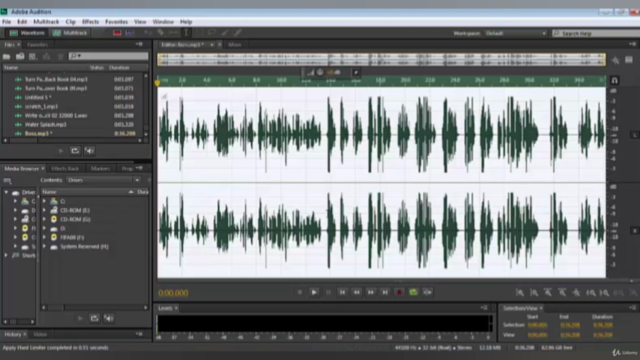Toggle spectral pitch display icon
The width and height of the screenshot is (640, 360).
pyautogui.click(x=130, y=33)
